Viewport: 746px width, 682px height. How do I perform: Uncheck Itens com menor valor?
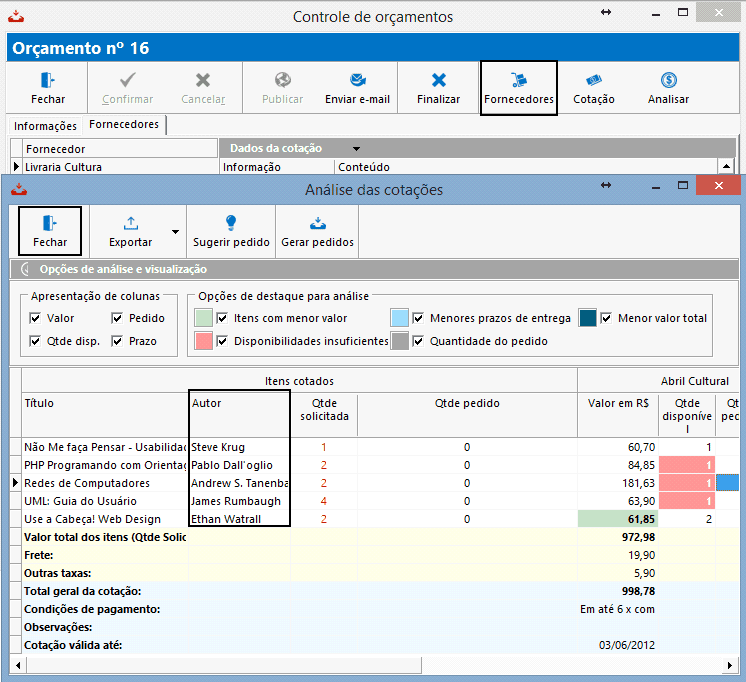[222, 318]
